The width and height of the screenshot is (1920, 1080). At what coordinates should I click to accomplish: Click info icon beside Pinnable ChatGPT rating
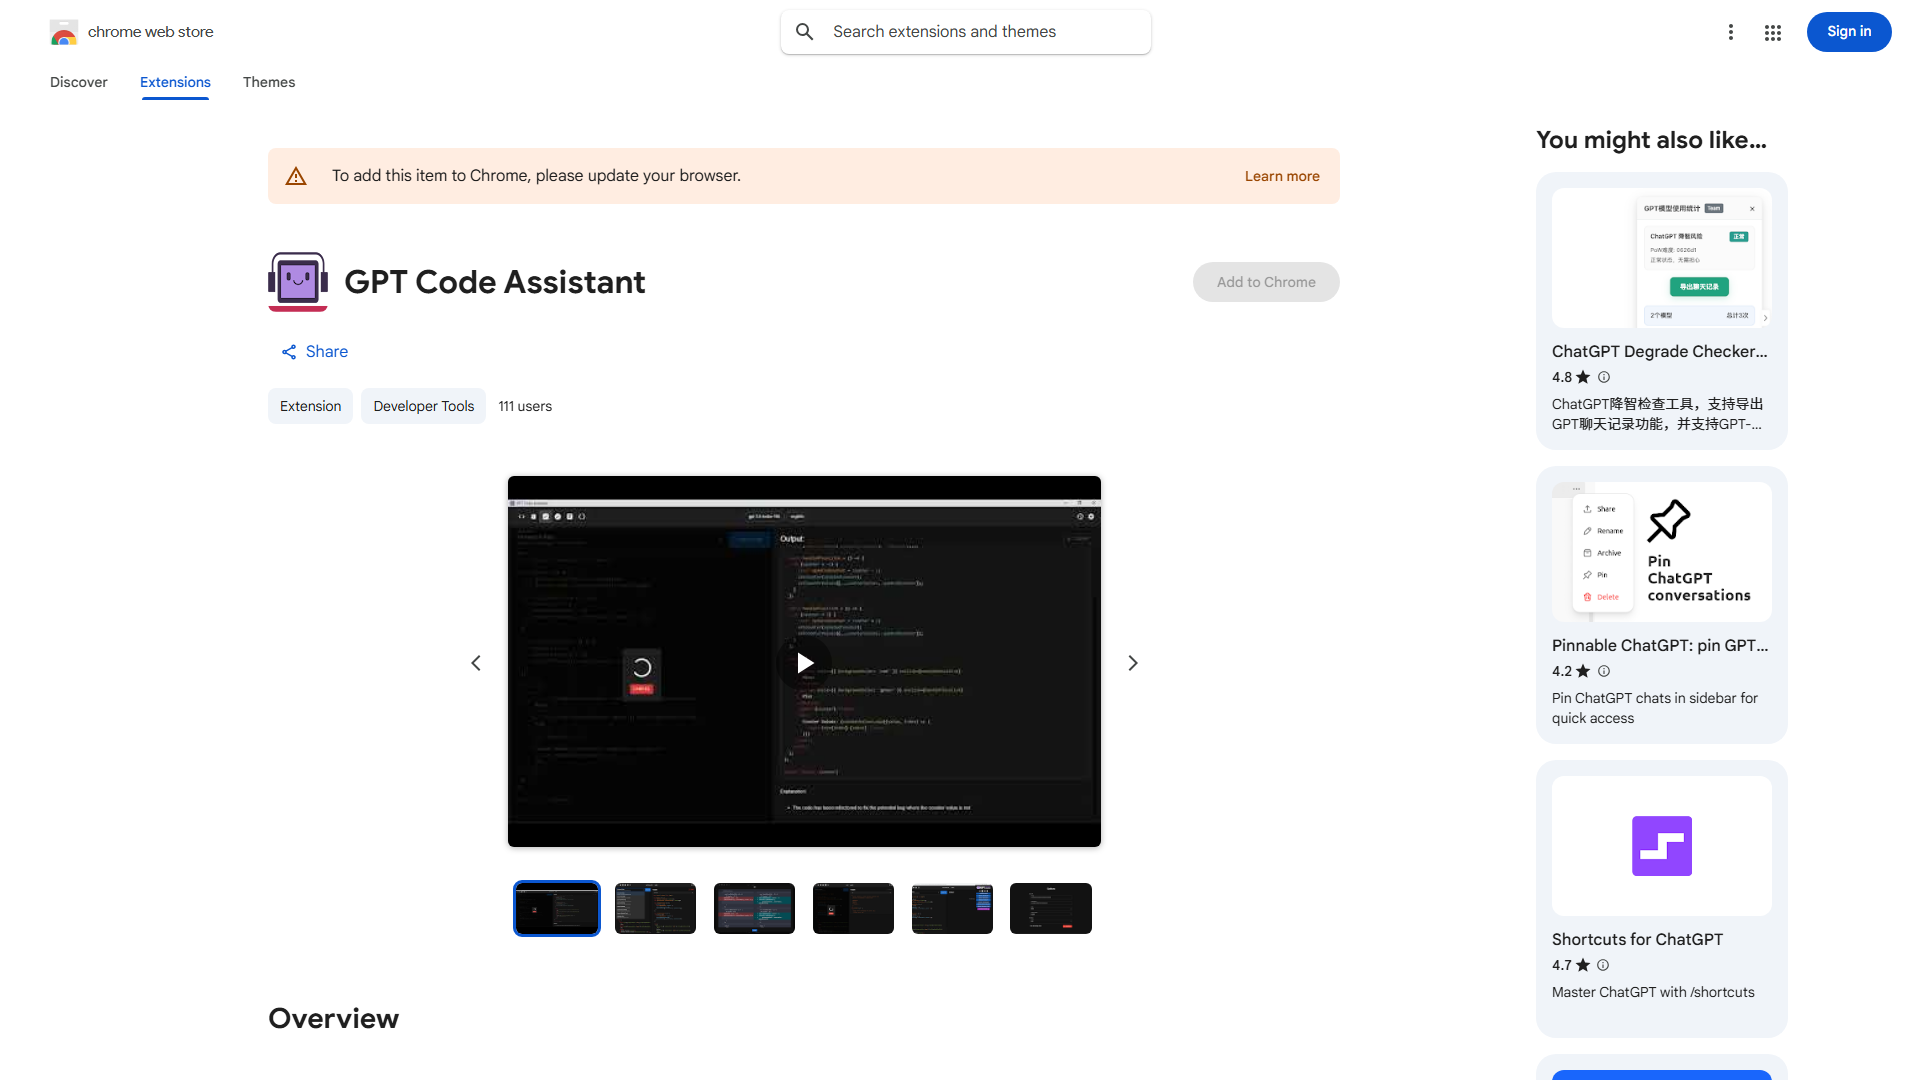(x=1603, y=671)
